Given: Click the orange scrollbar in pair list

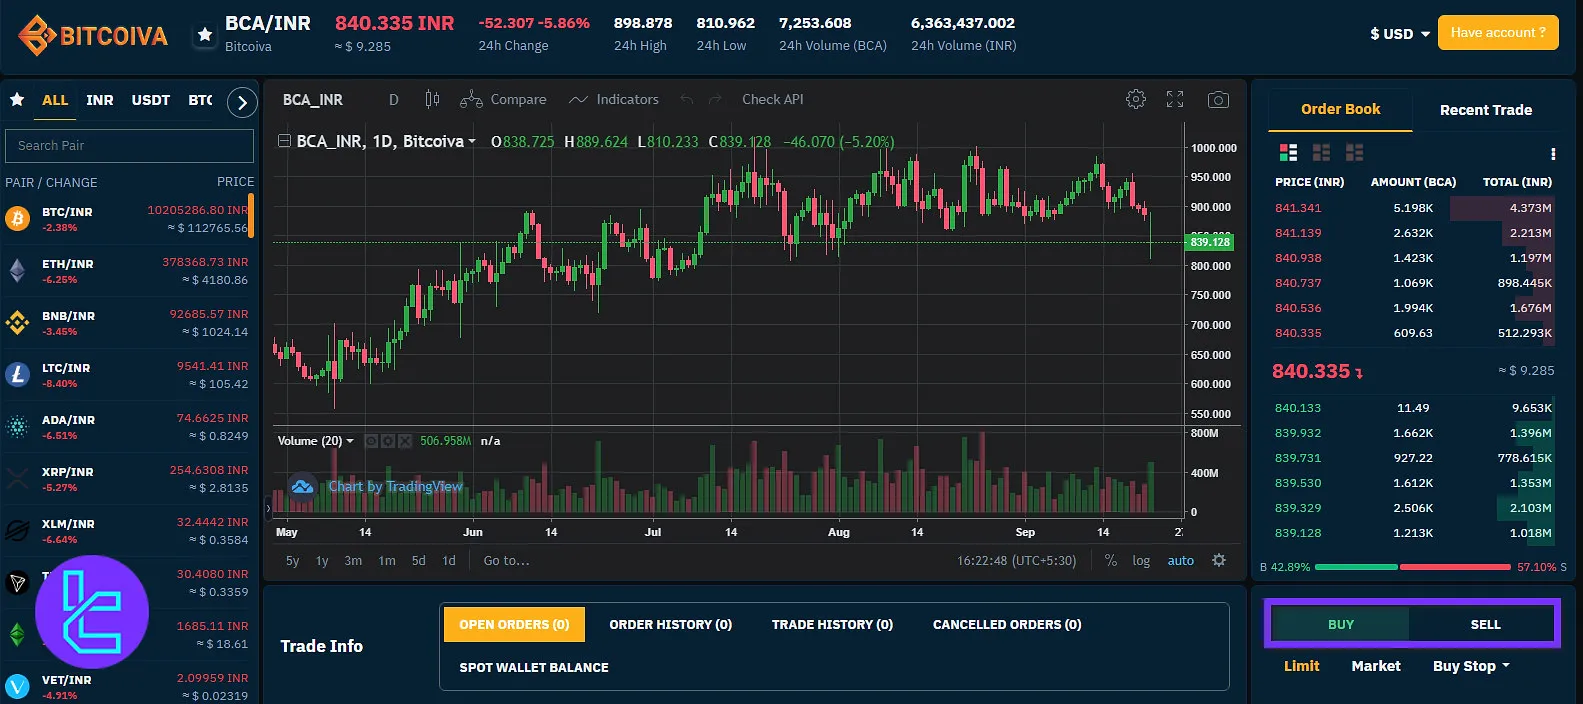Looking at the screenshot, I should (251, 215).
